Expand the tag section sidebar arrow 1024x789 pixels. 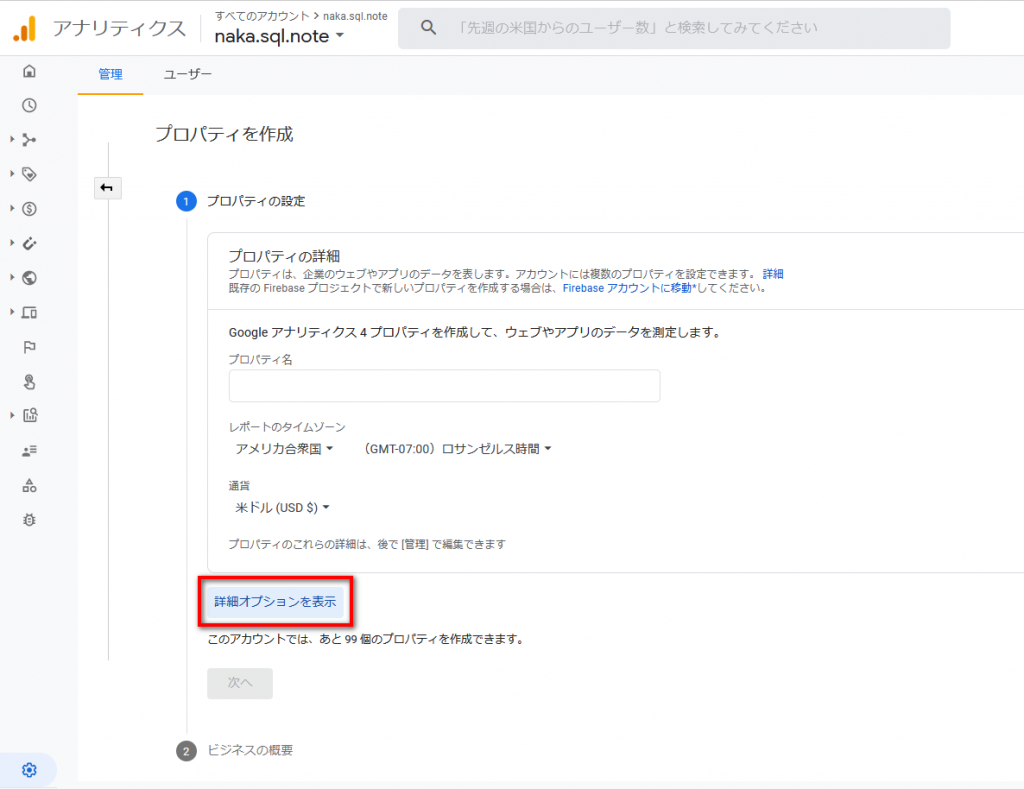tap(12, 174)
